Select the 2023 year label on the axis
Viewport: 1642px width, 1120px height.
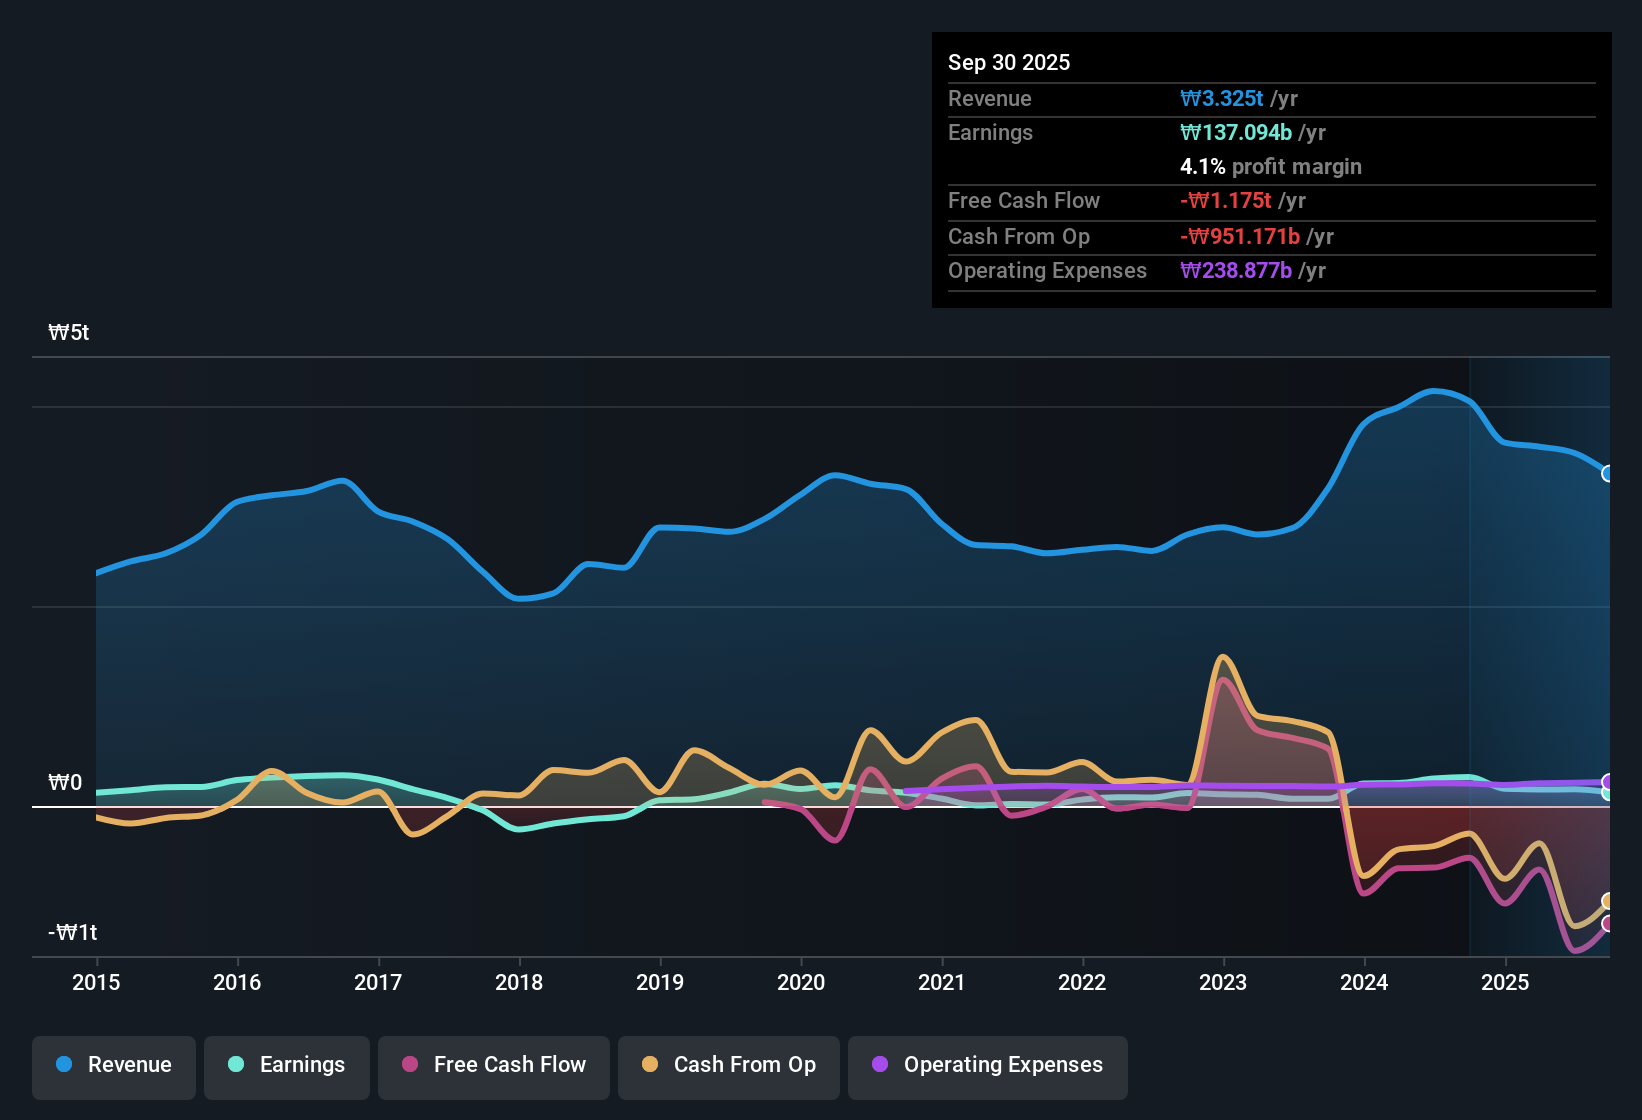[1223, 983]
